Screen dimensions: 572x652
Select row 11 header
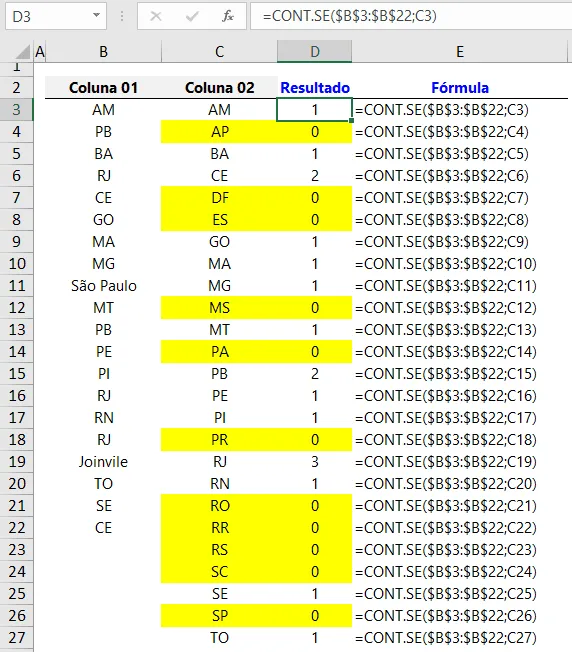coord(17,286)
